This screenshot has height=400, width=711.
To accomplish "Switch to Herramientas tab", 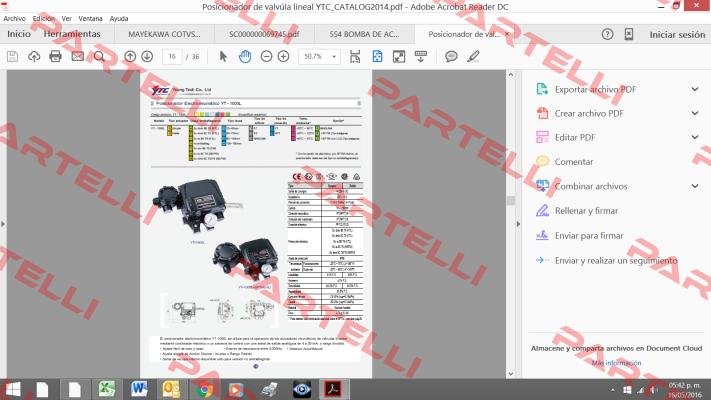I will (72, 34).
